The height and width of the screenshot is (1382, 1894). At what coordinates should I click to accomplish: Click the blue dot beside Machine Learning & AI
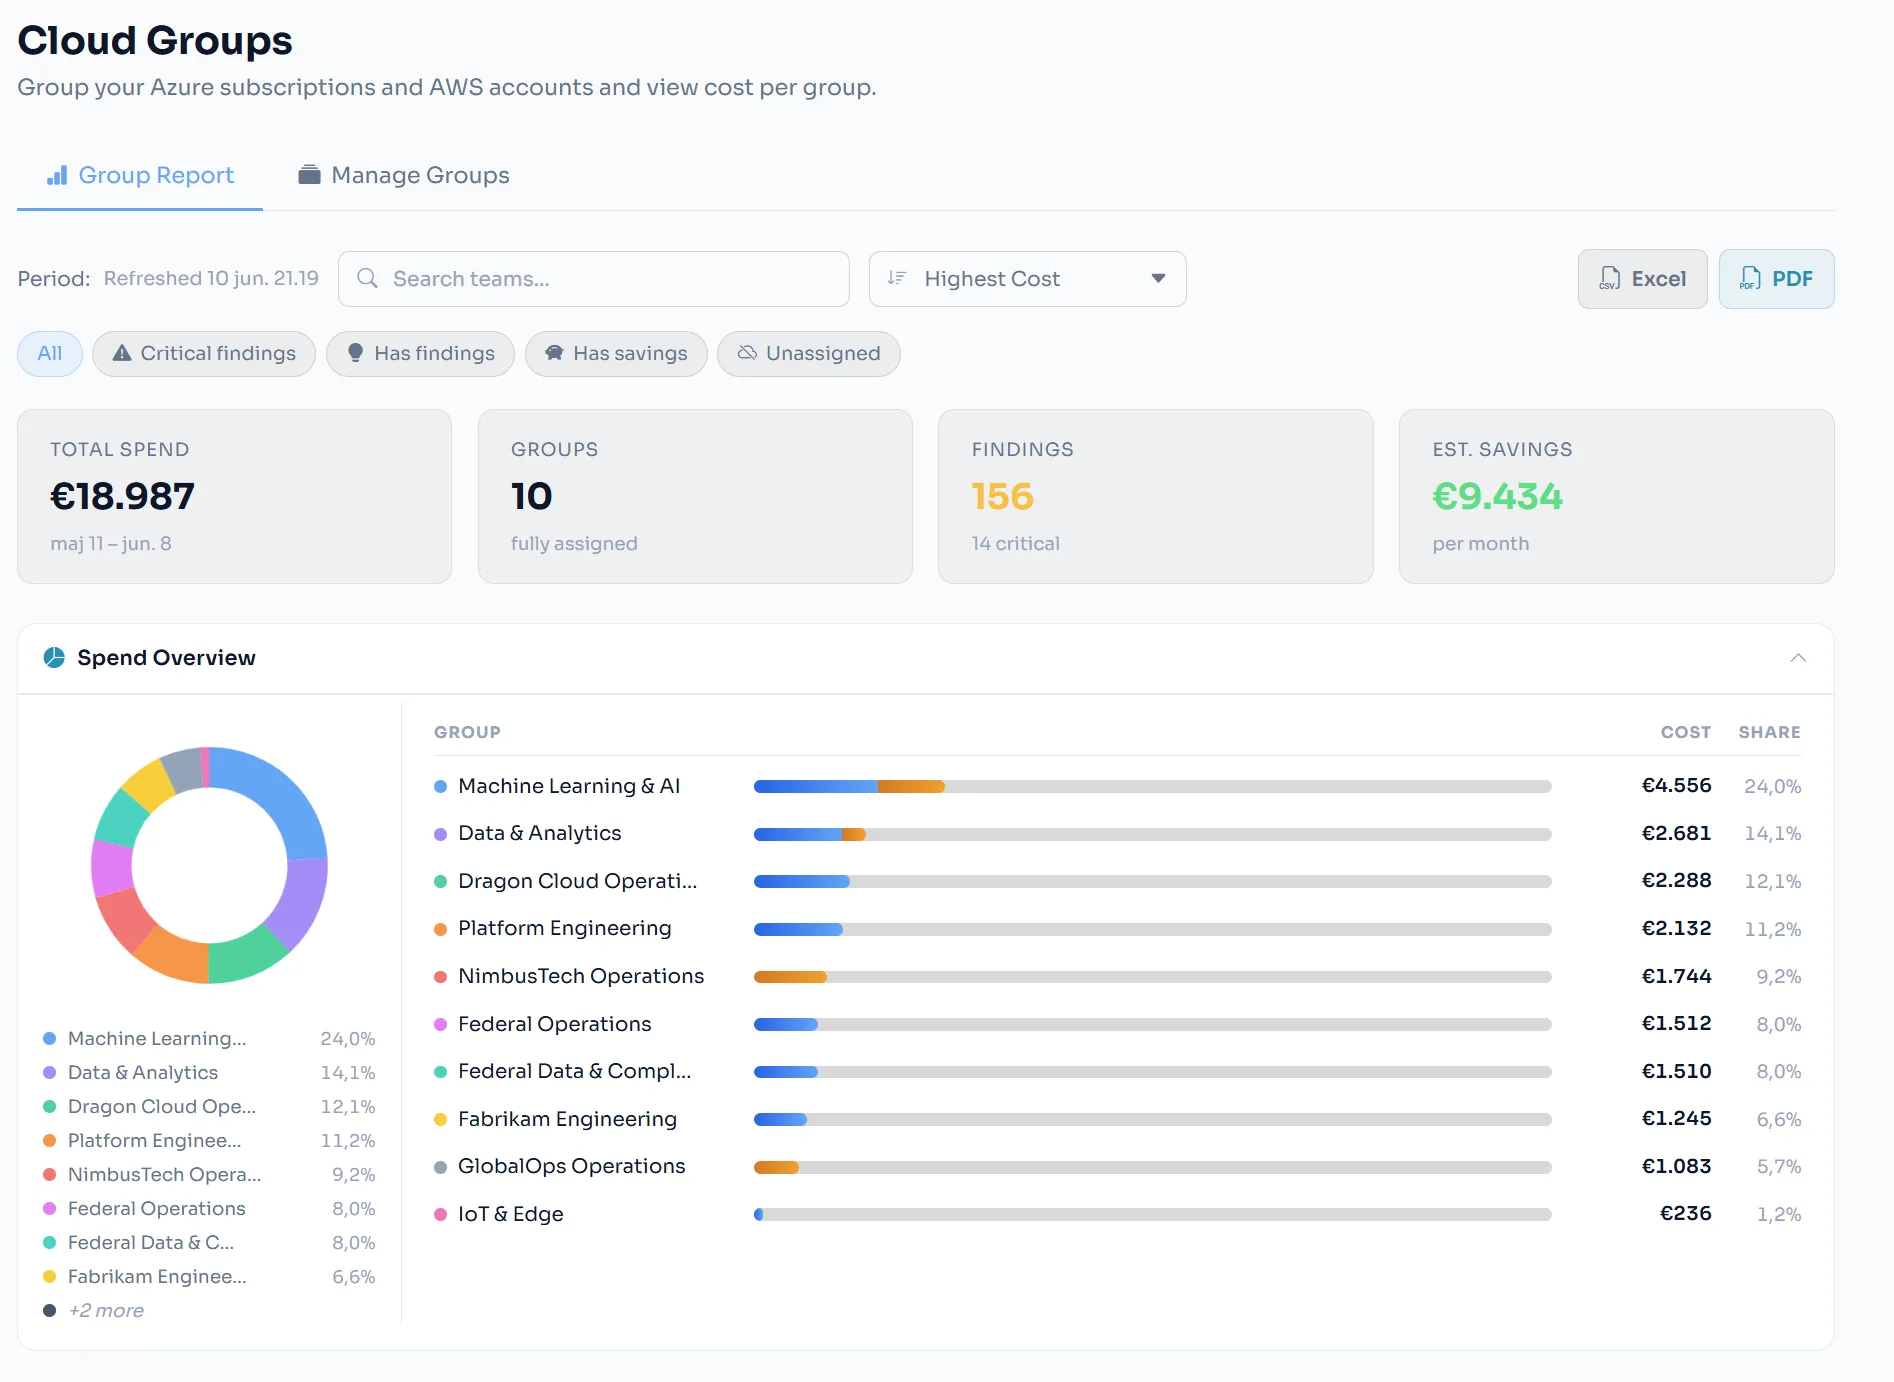(440, 786)
